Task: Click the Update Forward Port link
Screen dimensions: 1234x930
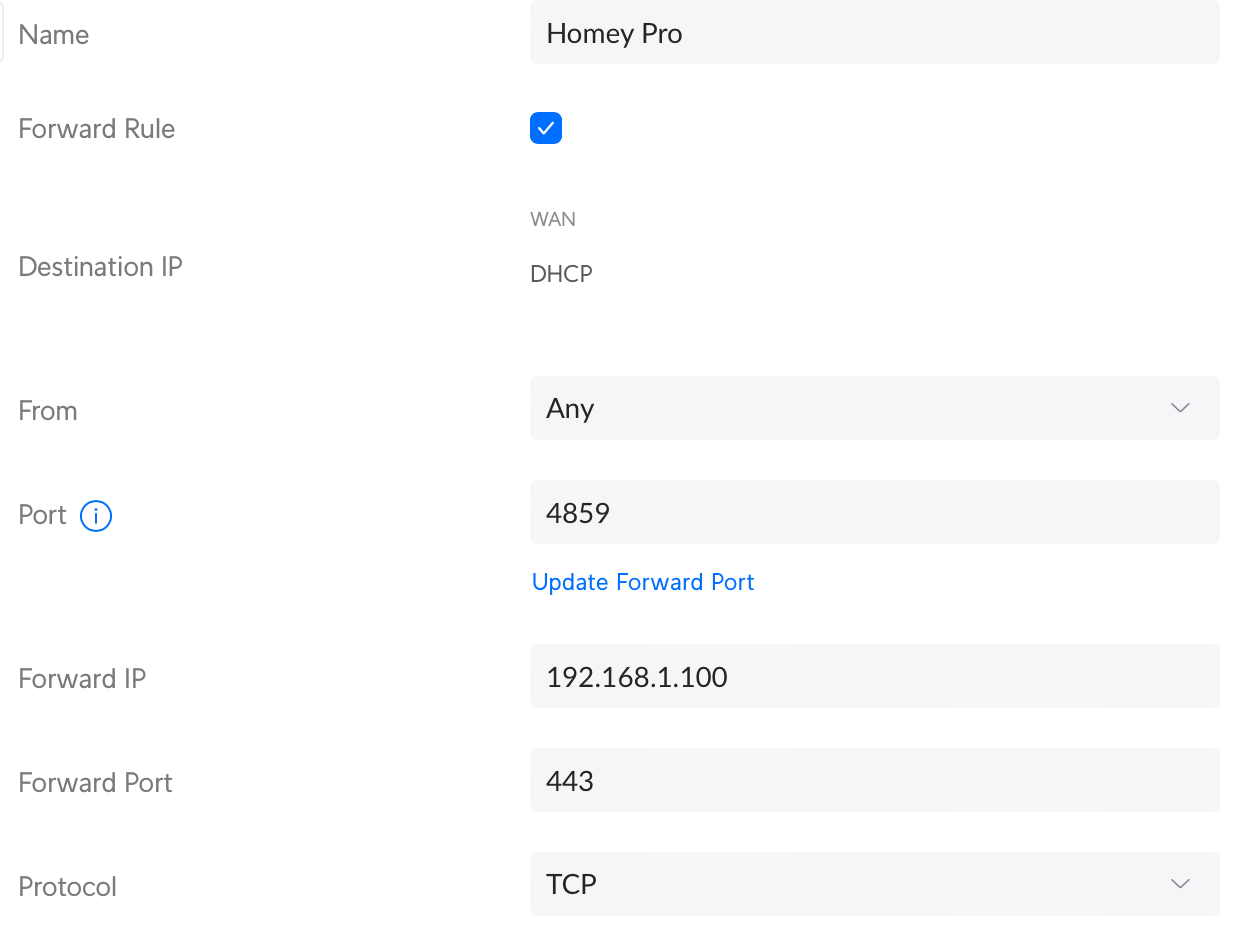Action: (x=643, y=582)
